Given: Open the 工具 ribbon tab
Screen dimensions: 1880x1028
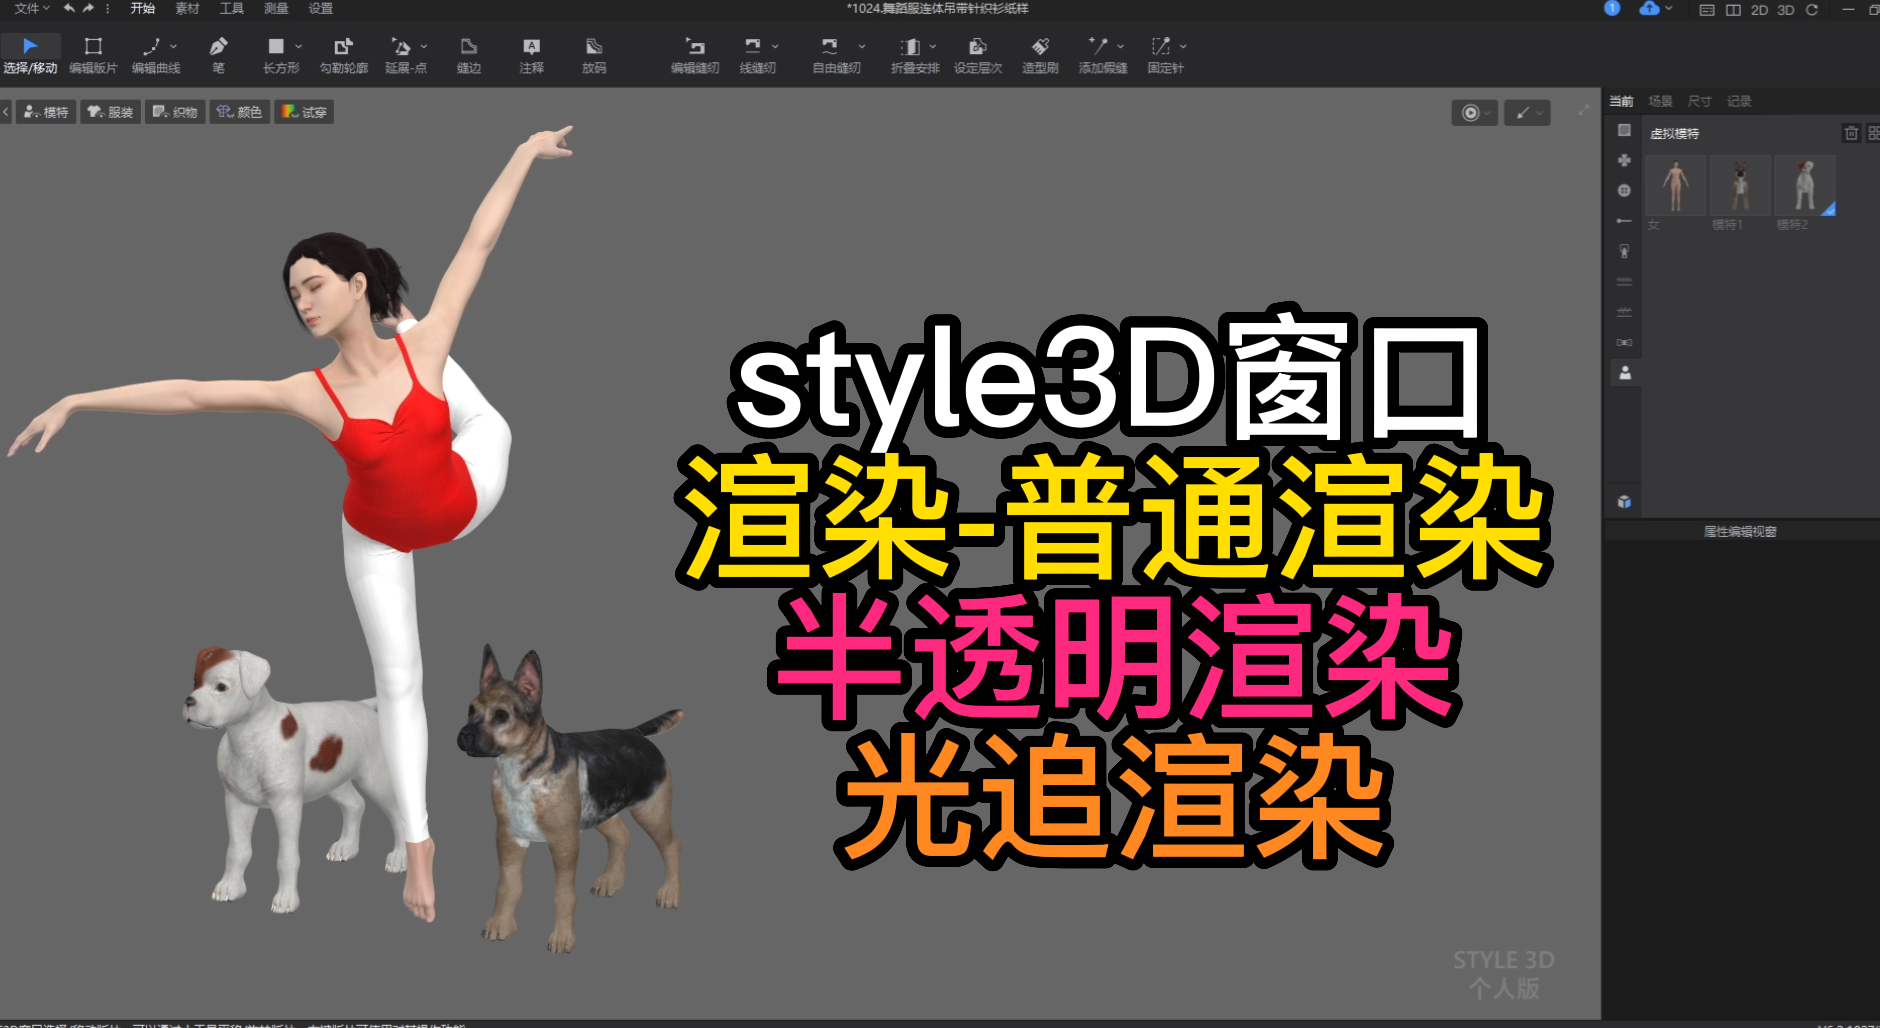Looking at the screenshot, I should click(x=231, y=8).
